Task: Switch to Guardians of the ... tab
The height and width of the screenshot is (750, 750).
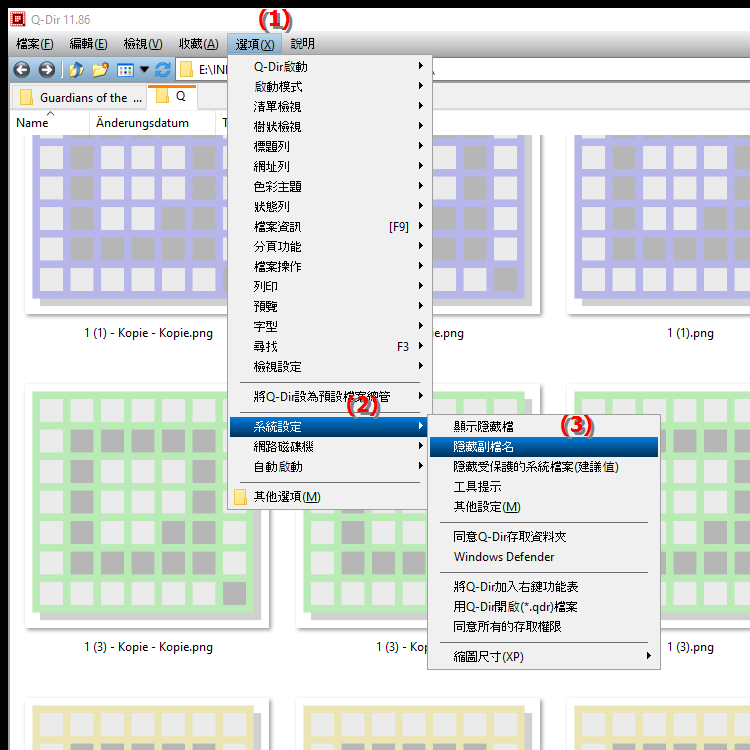Action: [80, 98]
